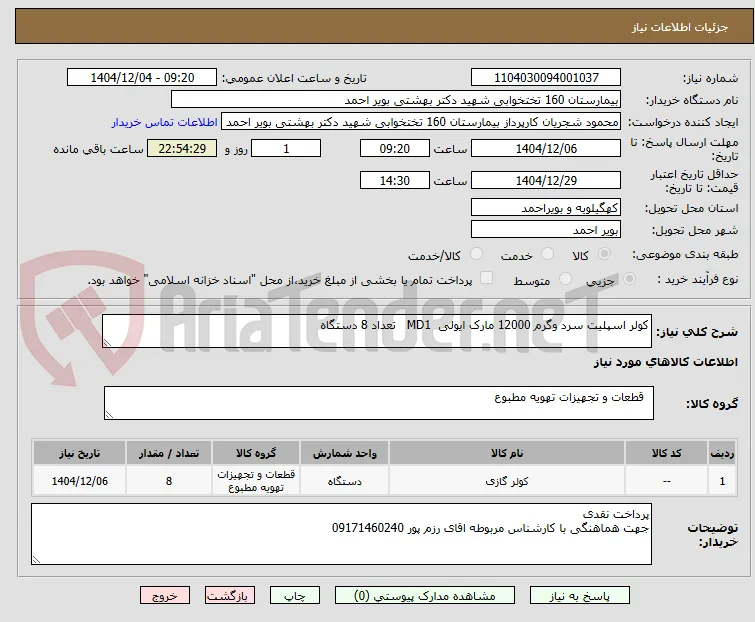Click the deadline time 09:20 field
The image size is (755, 622).
point(395,148)
